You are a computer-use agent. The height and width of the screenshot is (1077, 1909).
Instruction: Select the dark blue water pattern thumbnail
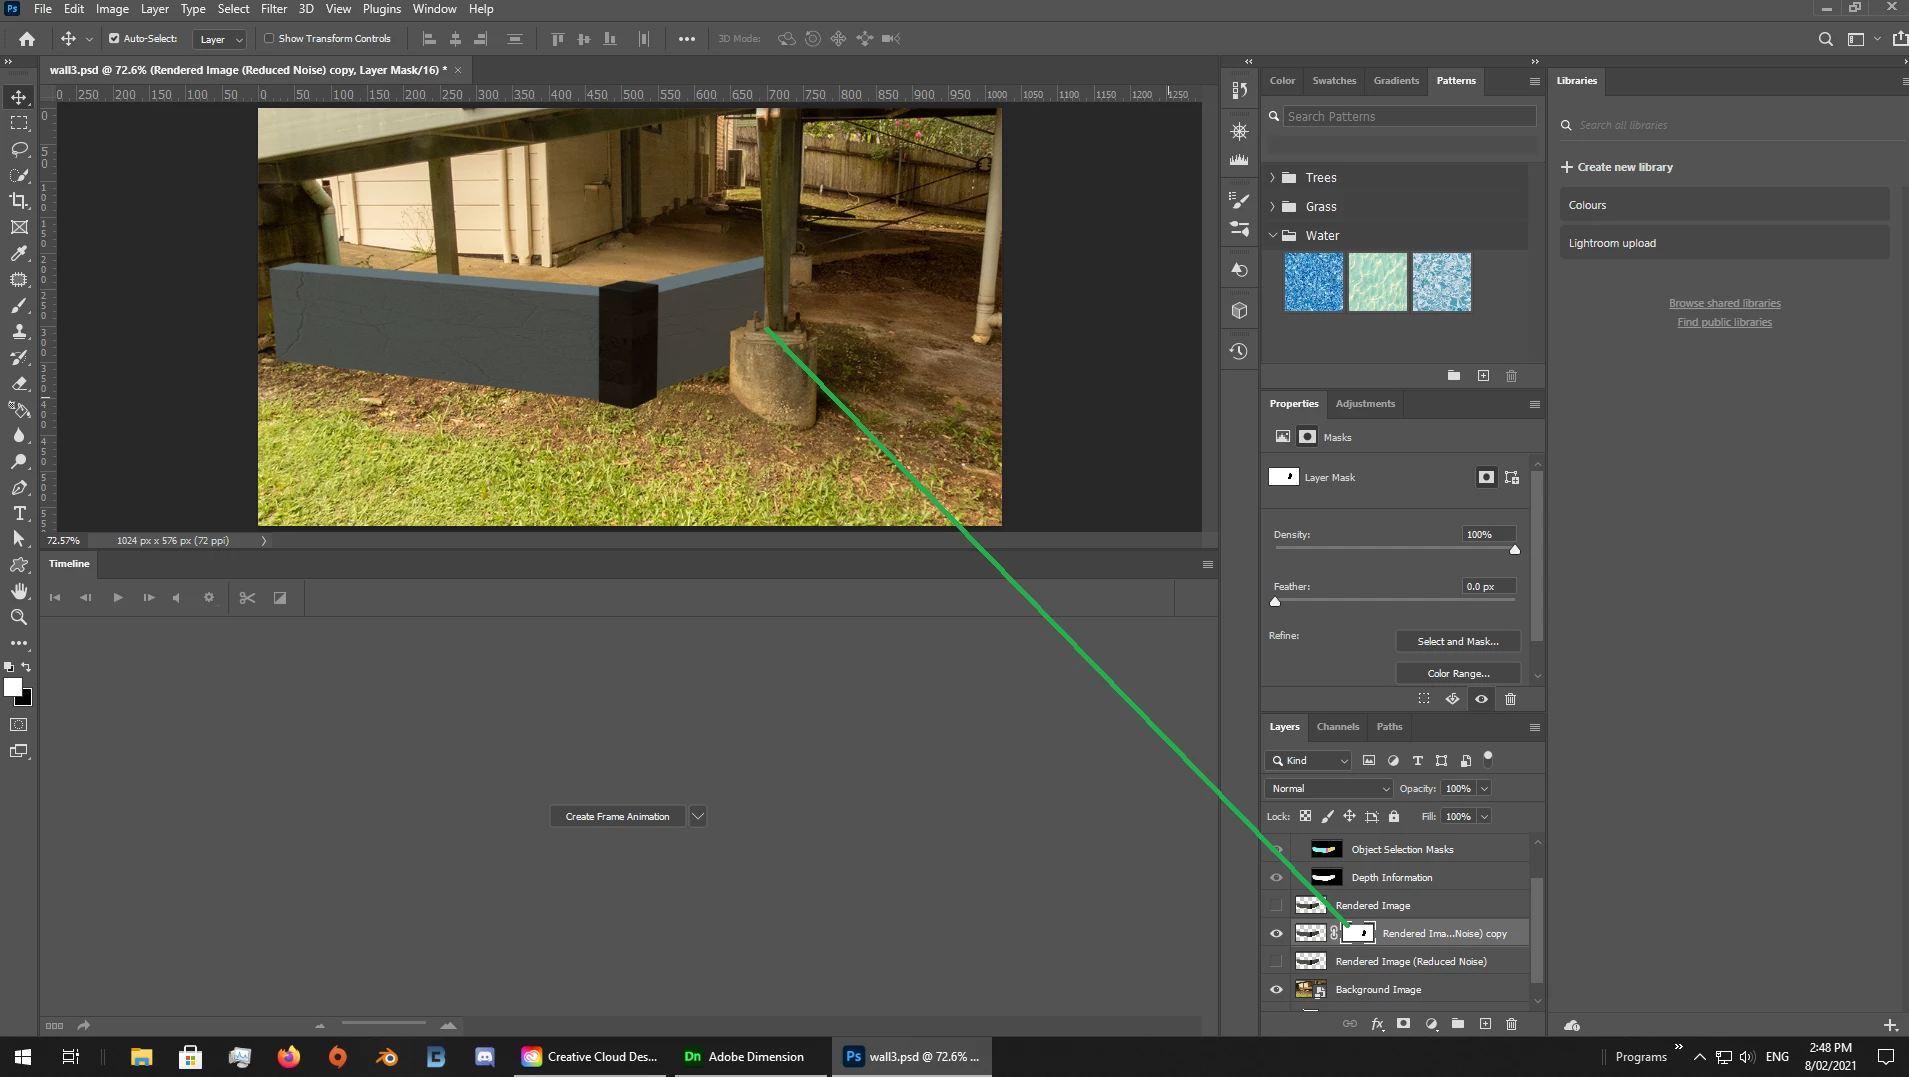1313,282
